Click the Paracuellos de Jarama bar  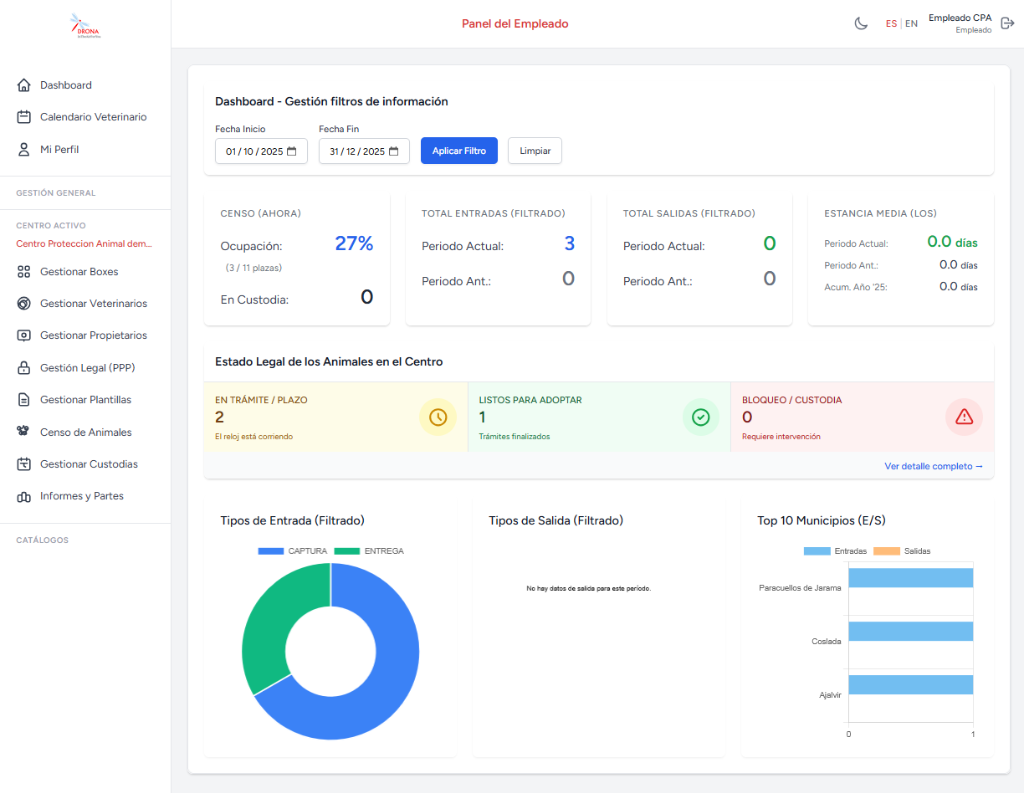(x=911, y=577)
